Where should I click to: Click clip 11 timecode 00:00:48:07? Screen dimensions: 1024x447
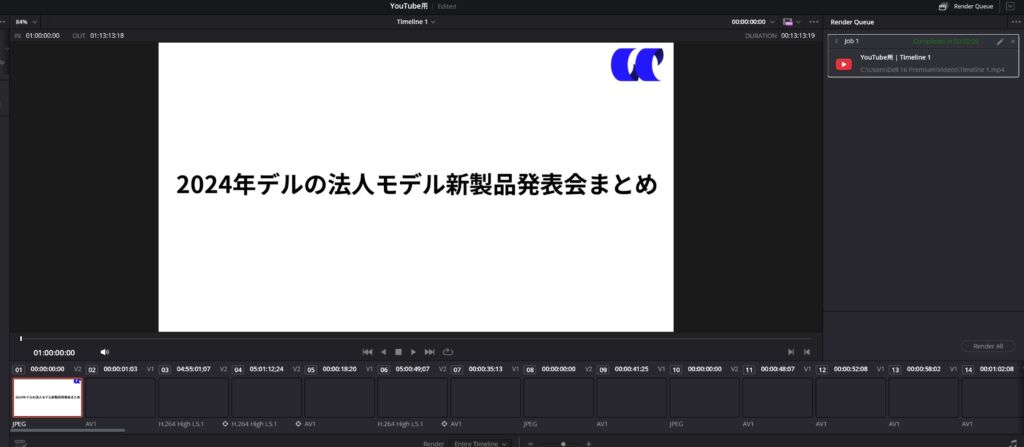point(778,369)
